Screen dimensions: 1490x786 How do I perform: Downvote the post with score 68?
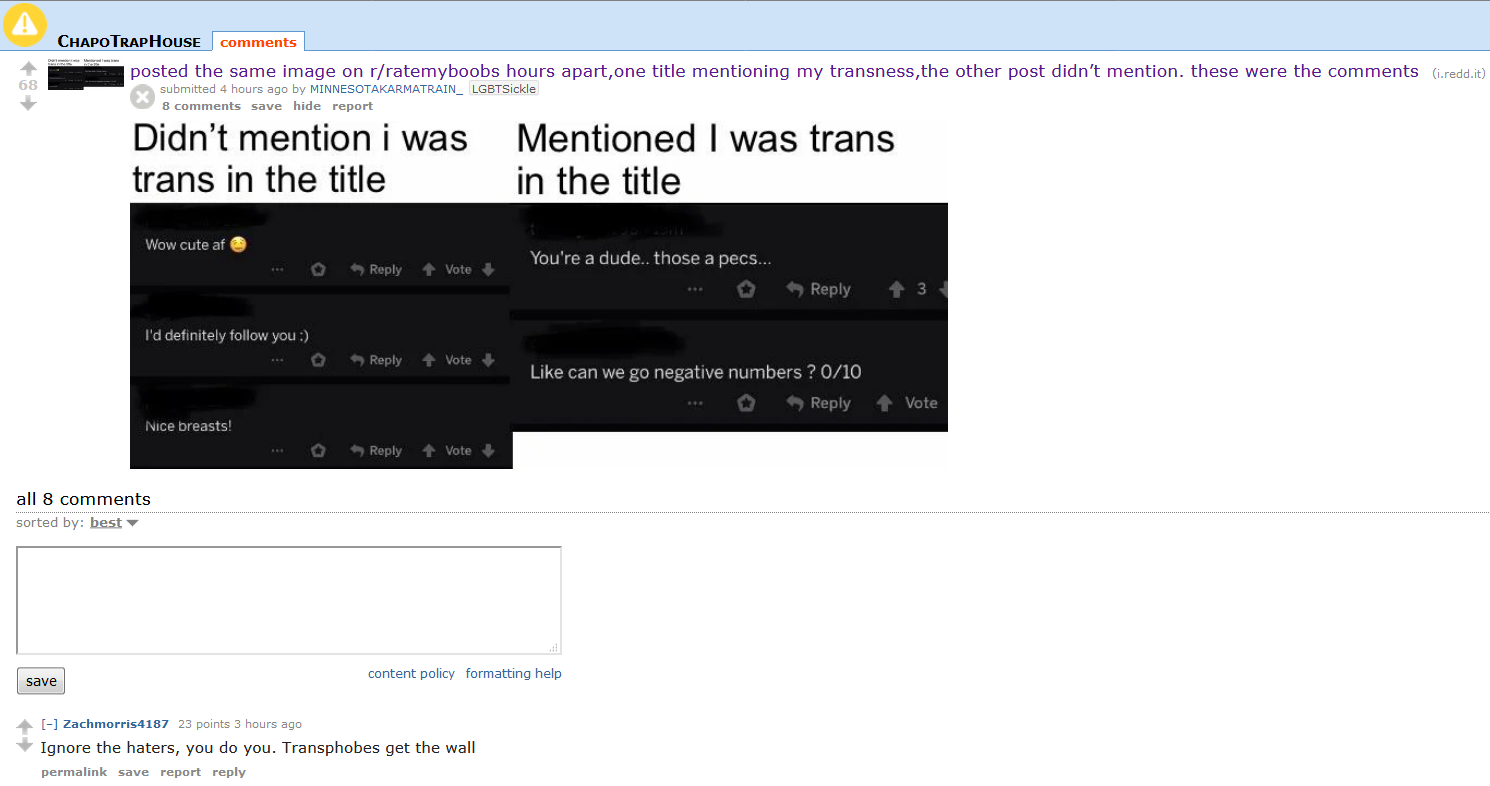(28, 103)
